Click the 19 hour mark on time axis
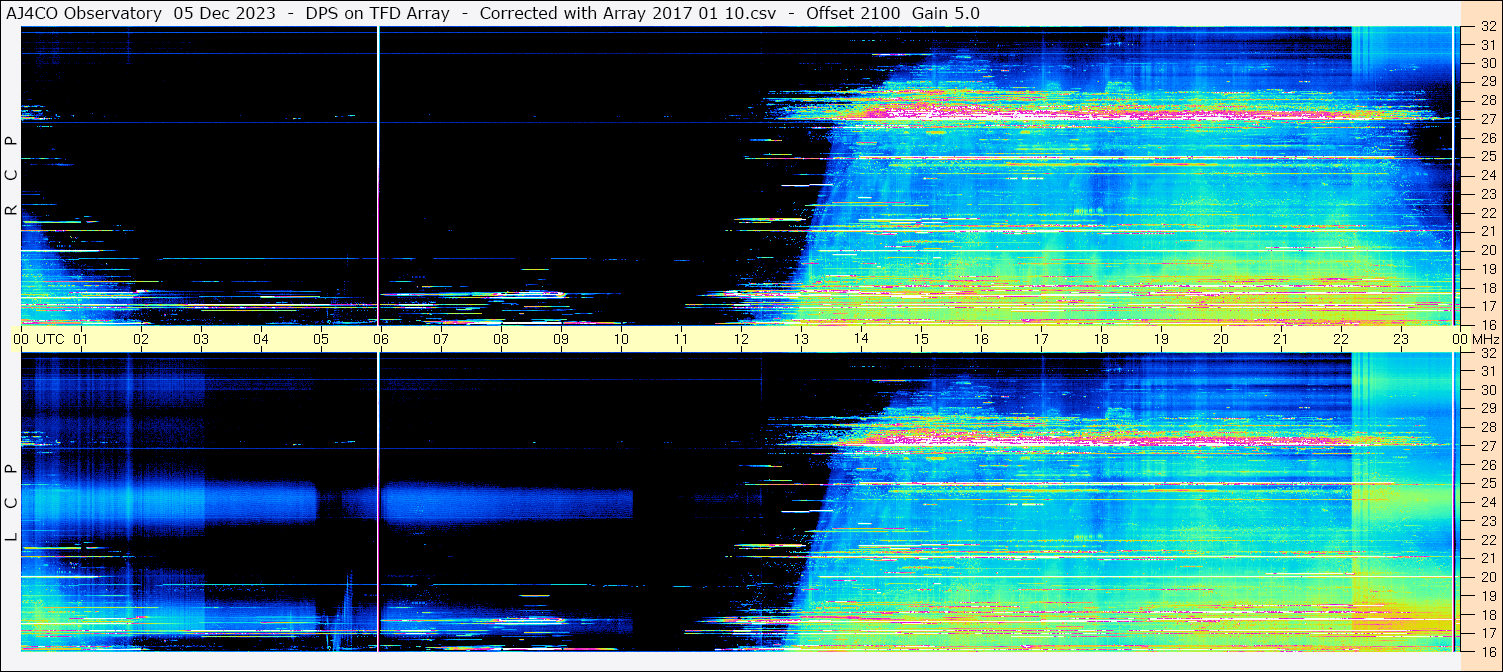 1161,339
